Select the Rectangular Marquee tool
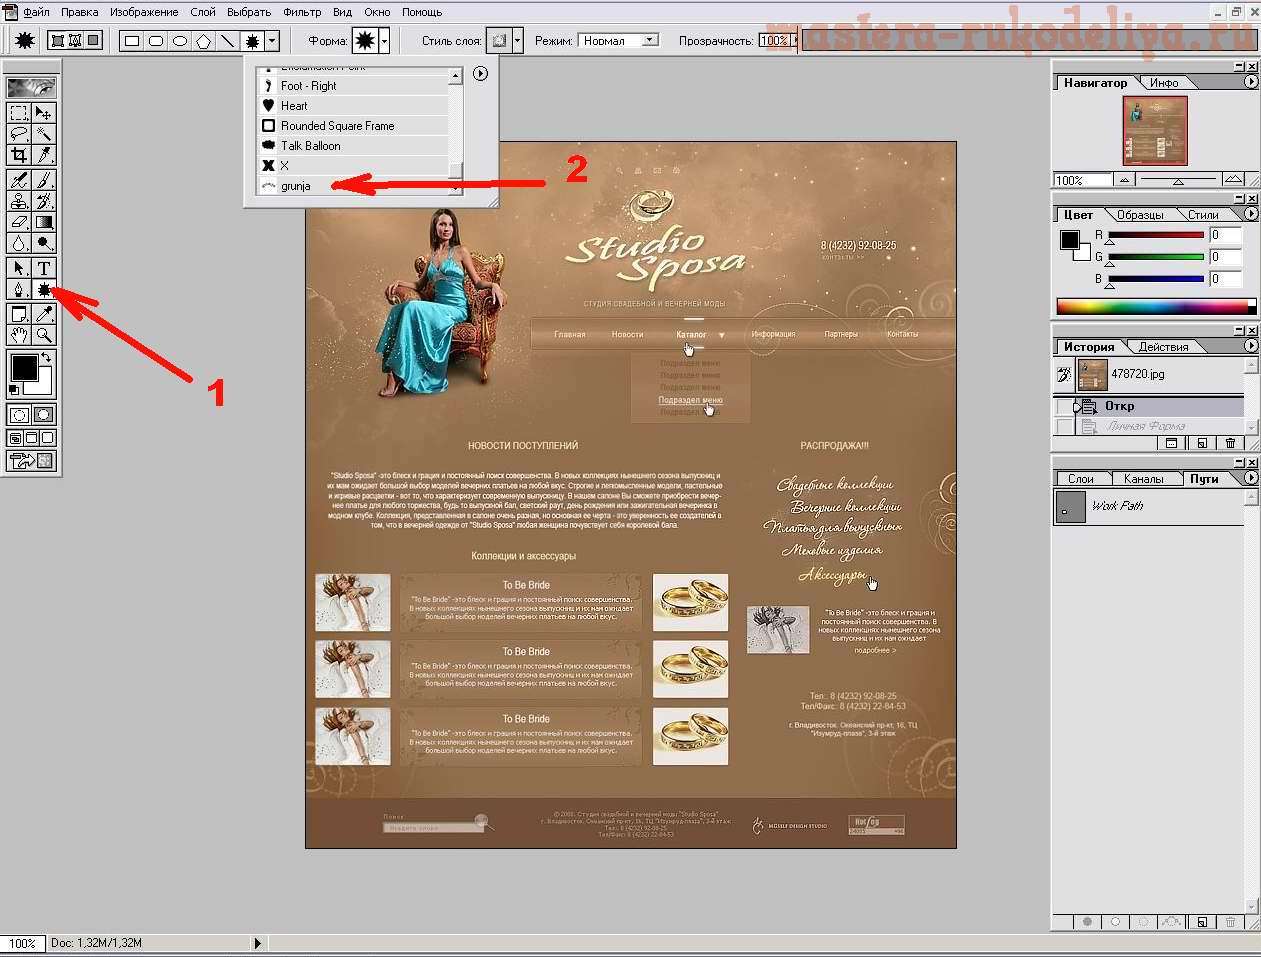The image size is (1261, 957). 19,113
